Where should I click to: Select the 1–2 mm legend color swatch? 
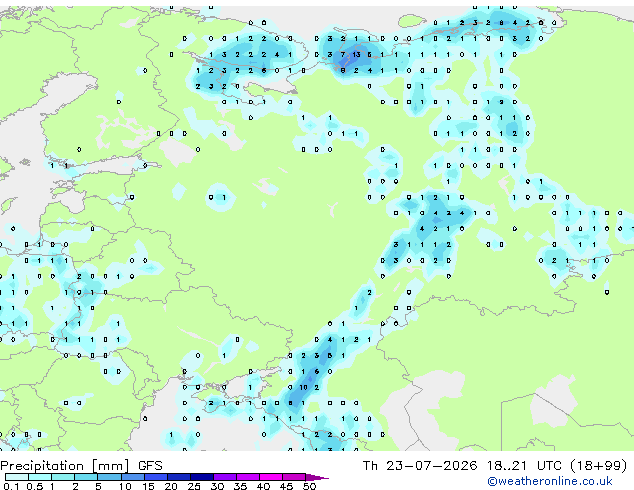pos(63,477)
